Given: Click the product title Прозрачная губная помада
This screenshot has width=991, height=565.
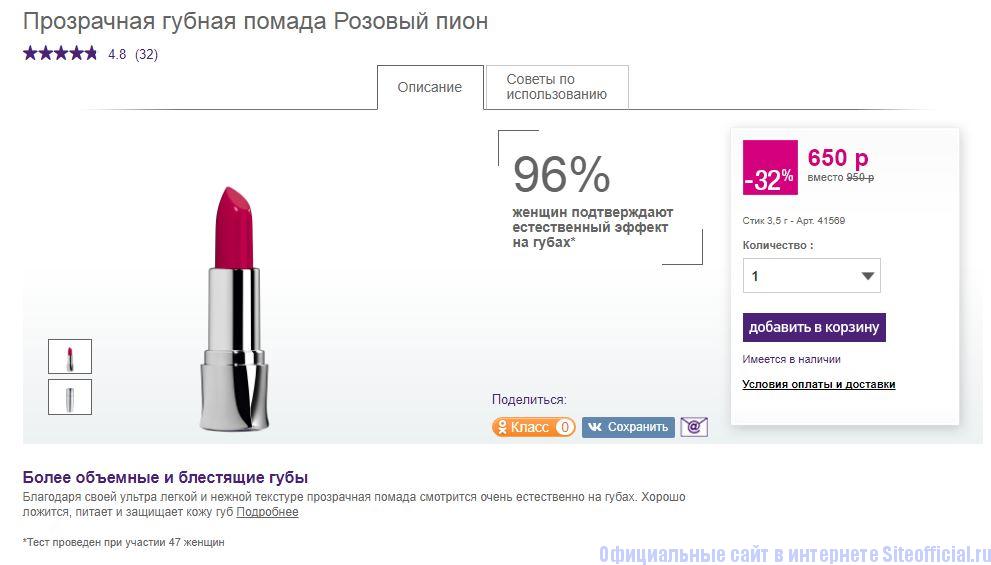Looking at the screenshot, I should tap(255, 21).
